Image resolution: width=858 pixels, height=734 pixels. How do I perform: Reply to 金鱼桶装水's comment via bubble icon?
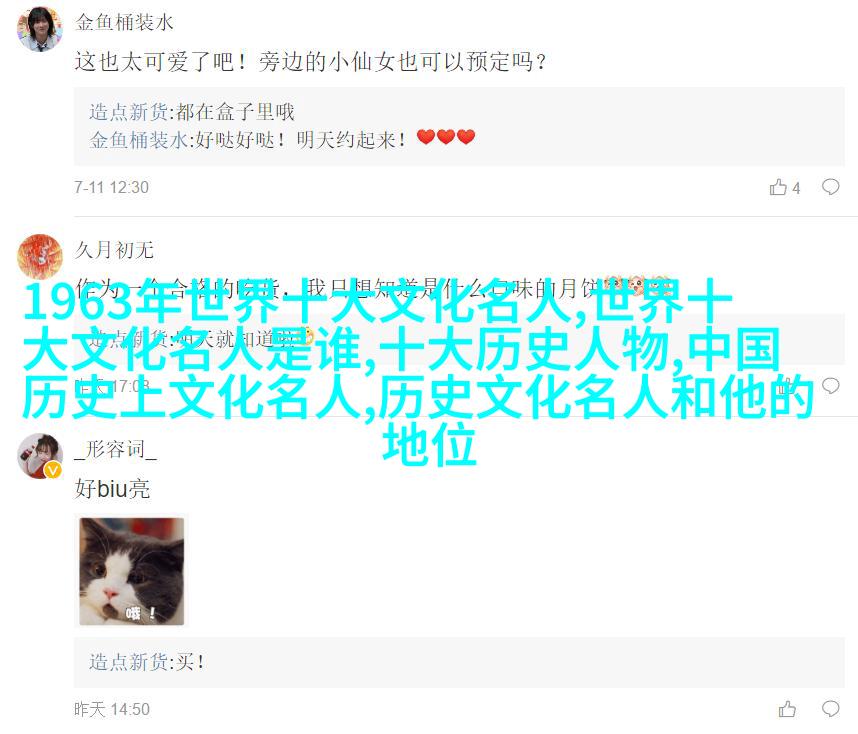[830, 187]
